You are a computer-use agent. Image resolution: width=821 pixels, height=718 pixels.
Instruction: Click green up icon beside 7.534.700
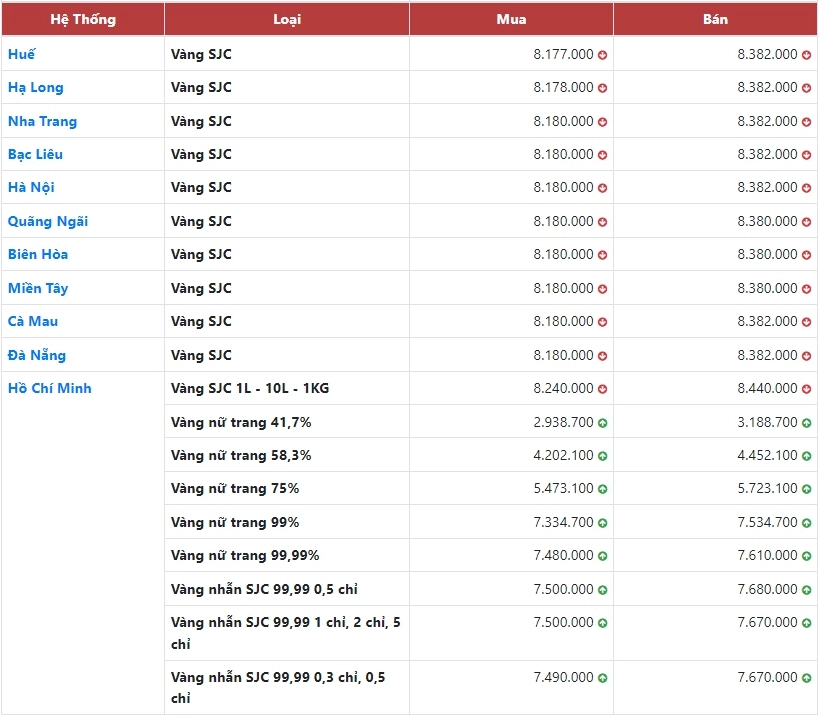click(806, 523)
